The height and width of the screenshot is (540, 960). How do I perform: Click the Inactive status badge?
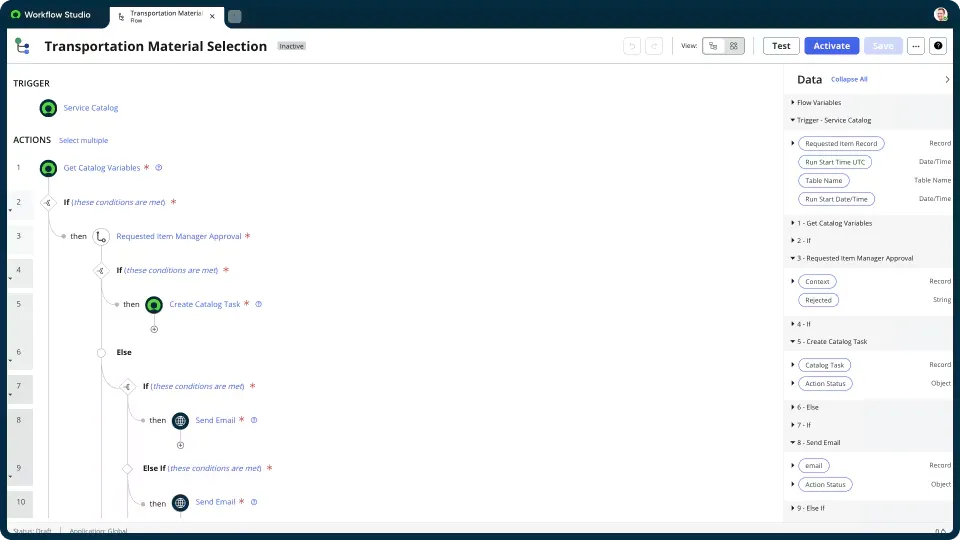[x=291, y=46]
